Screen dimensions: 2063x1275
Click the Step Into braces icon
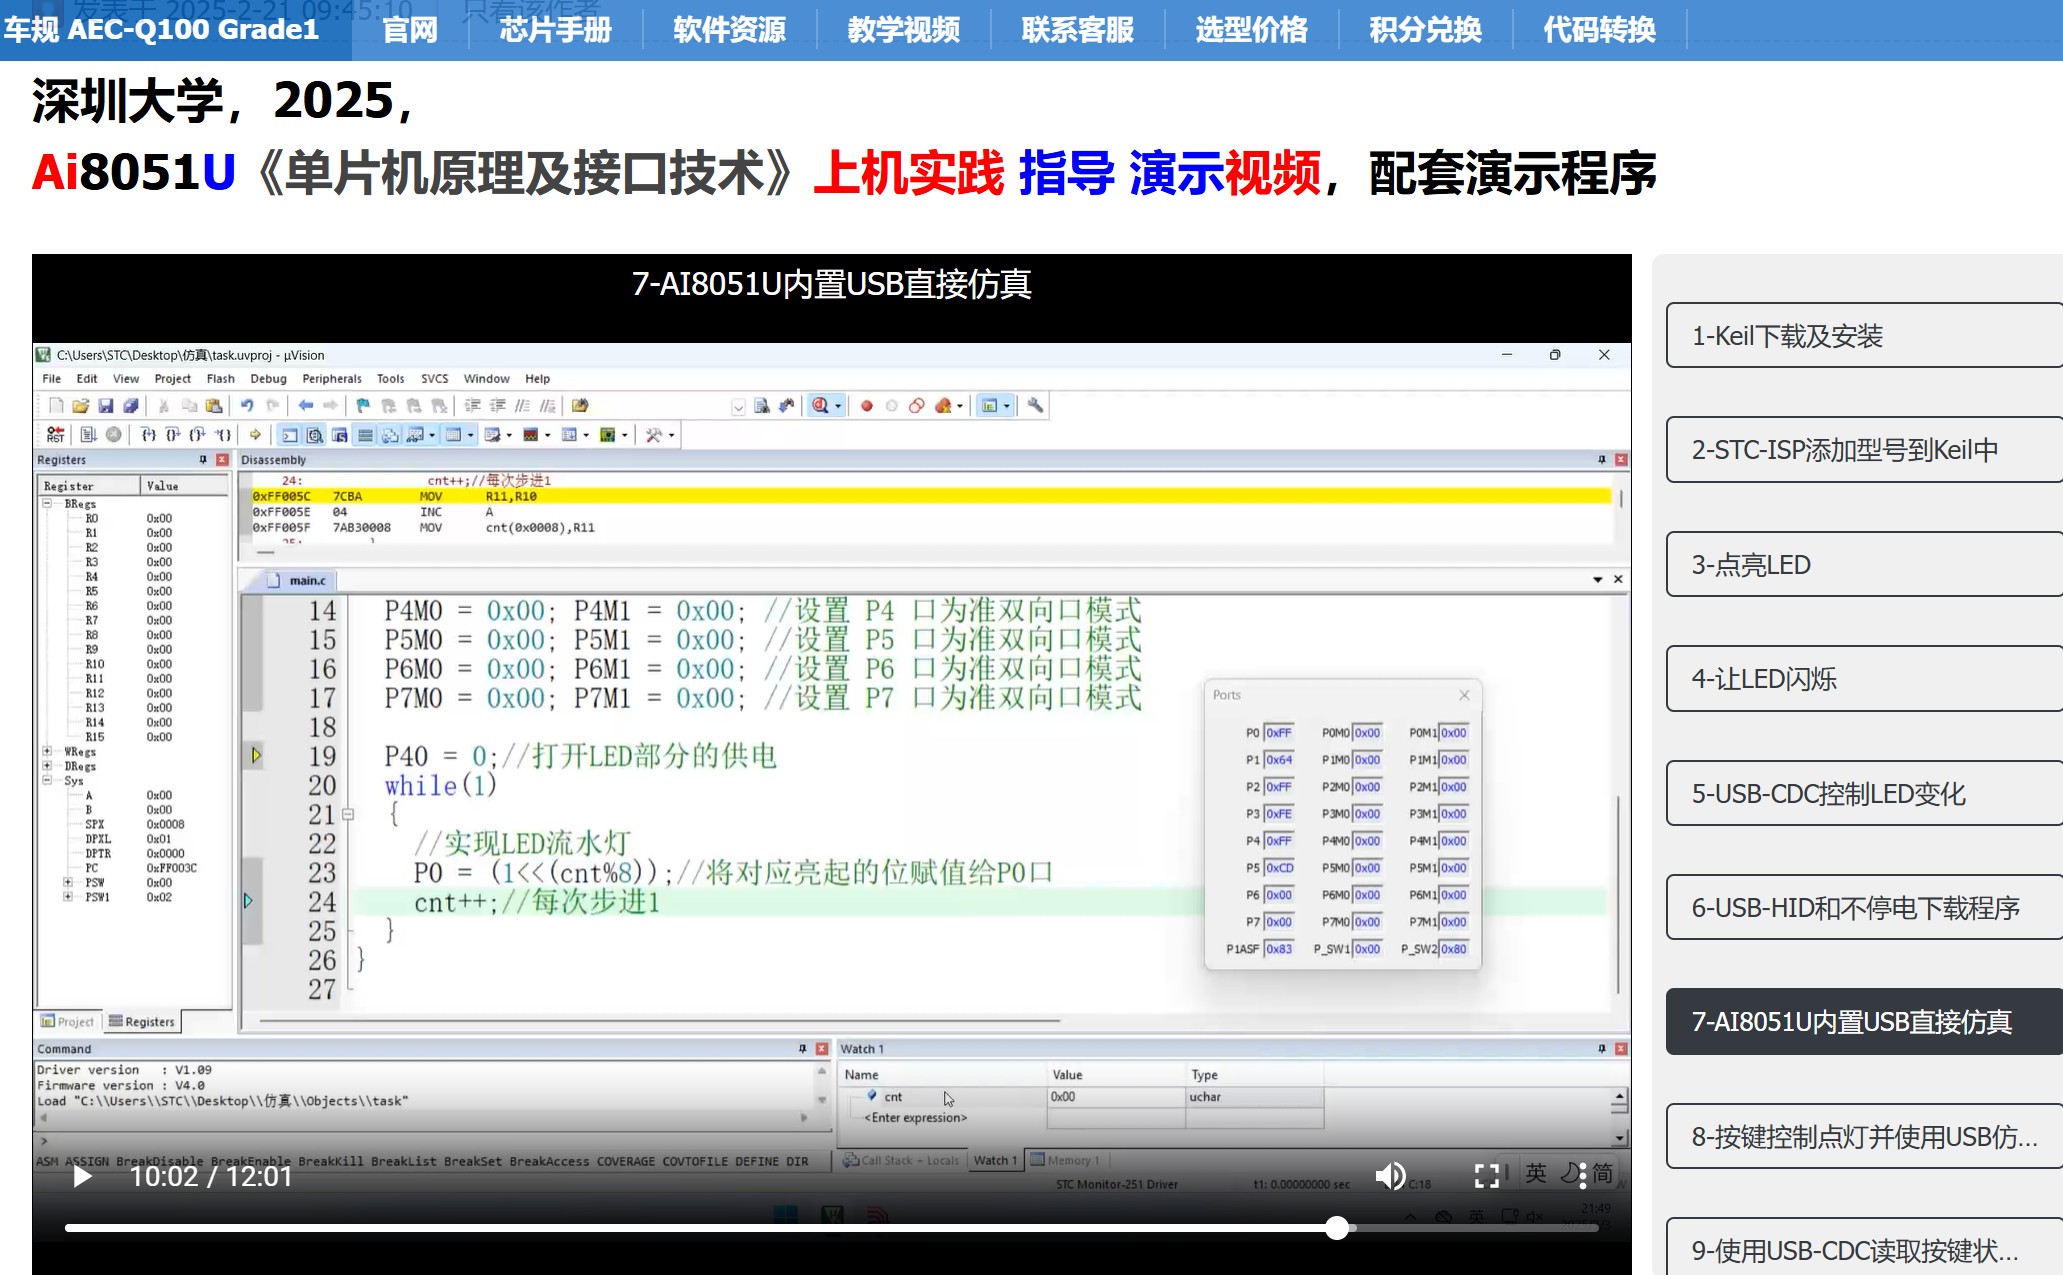[148, 435]
